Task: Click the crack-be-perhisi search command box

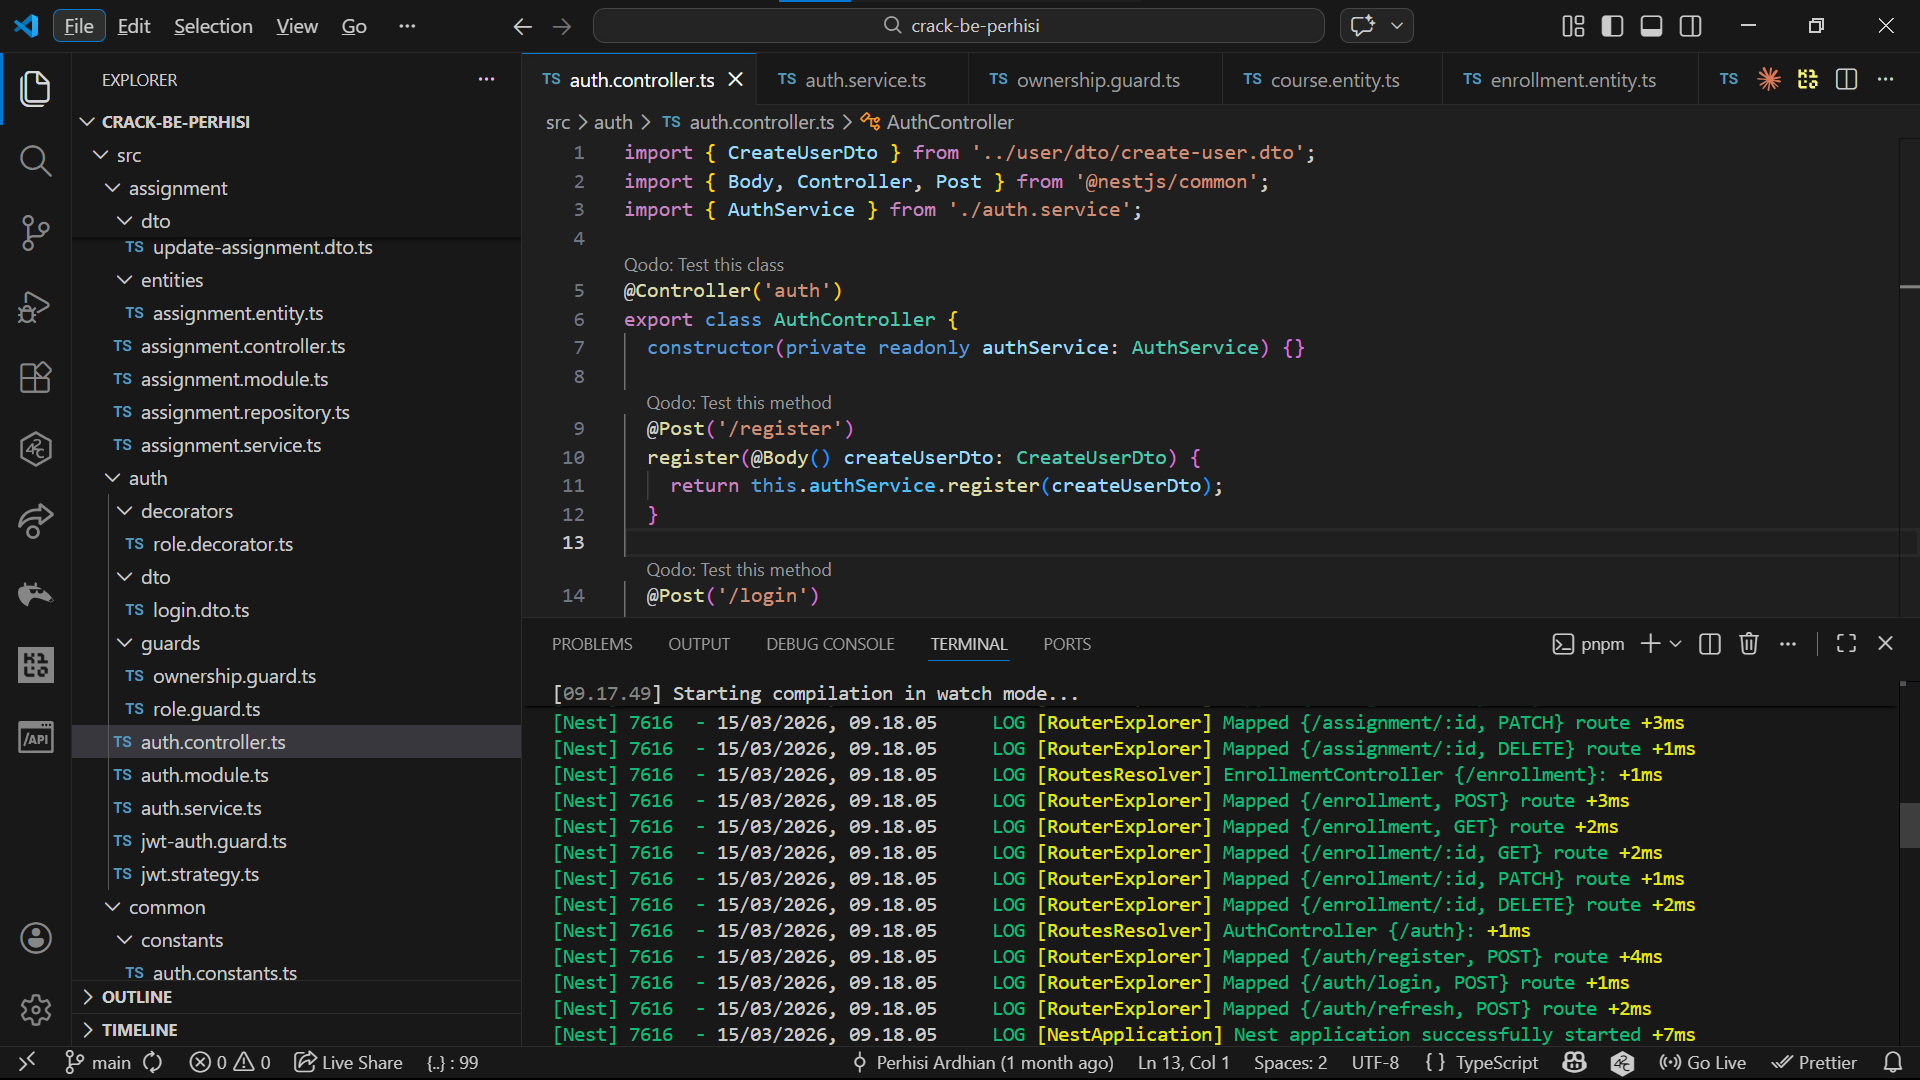Action: [x=958, y=26]
